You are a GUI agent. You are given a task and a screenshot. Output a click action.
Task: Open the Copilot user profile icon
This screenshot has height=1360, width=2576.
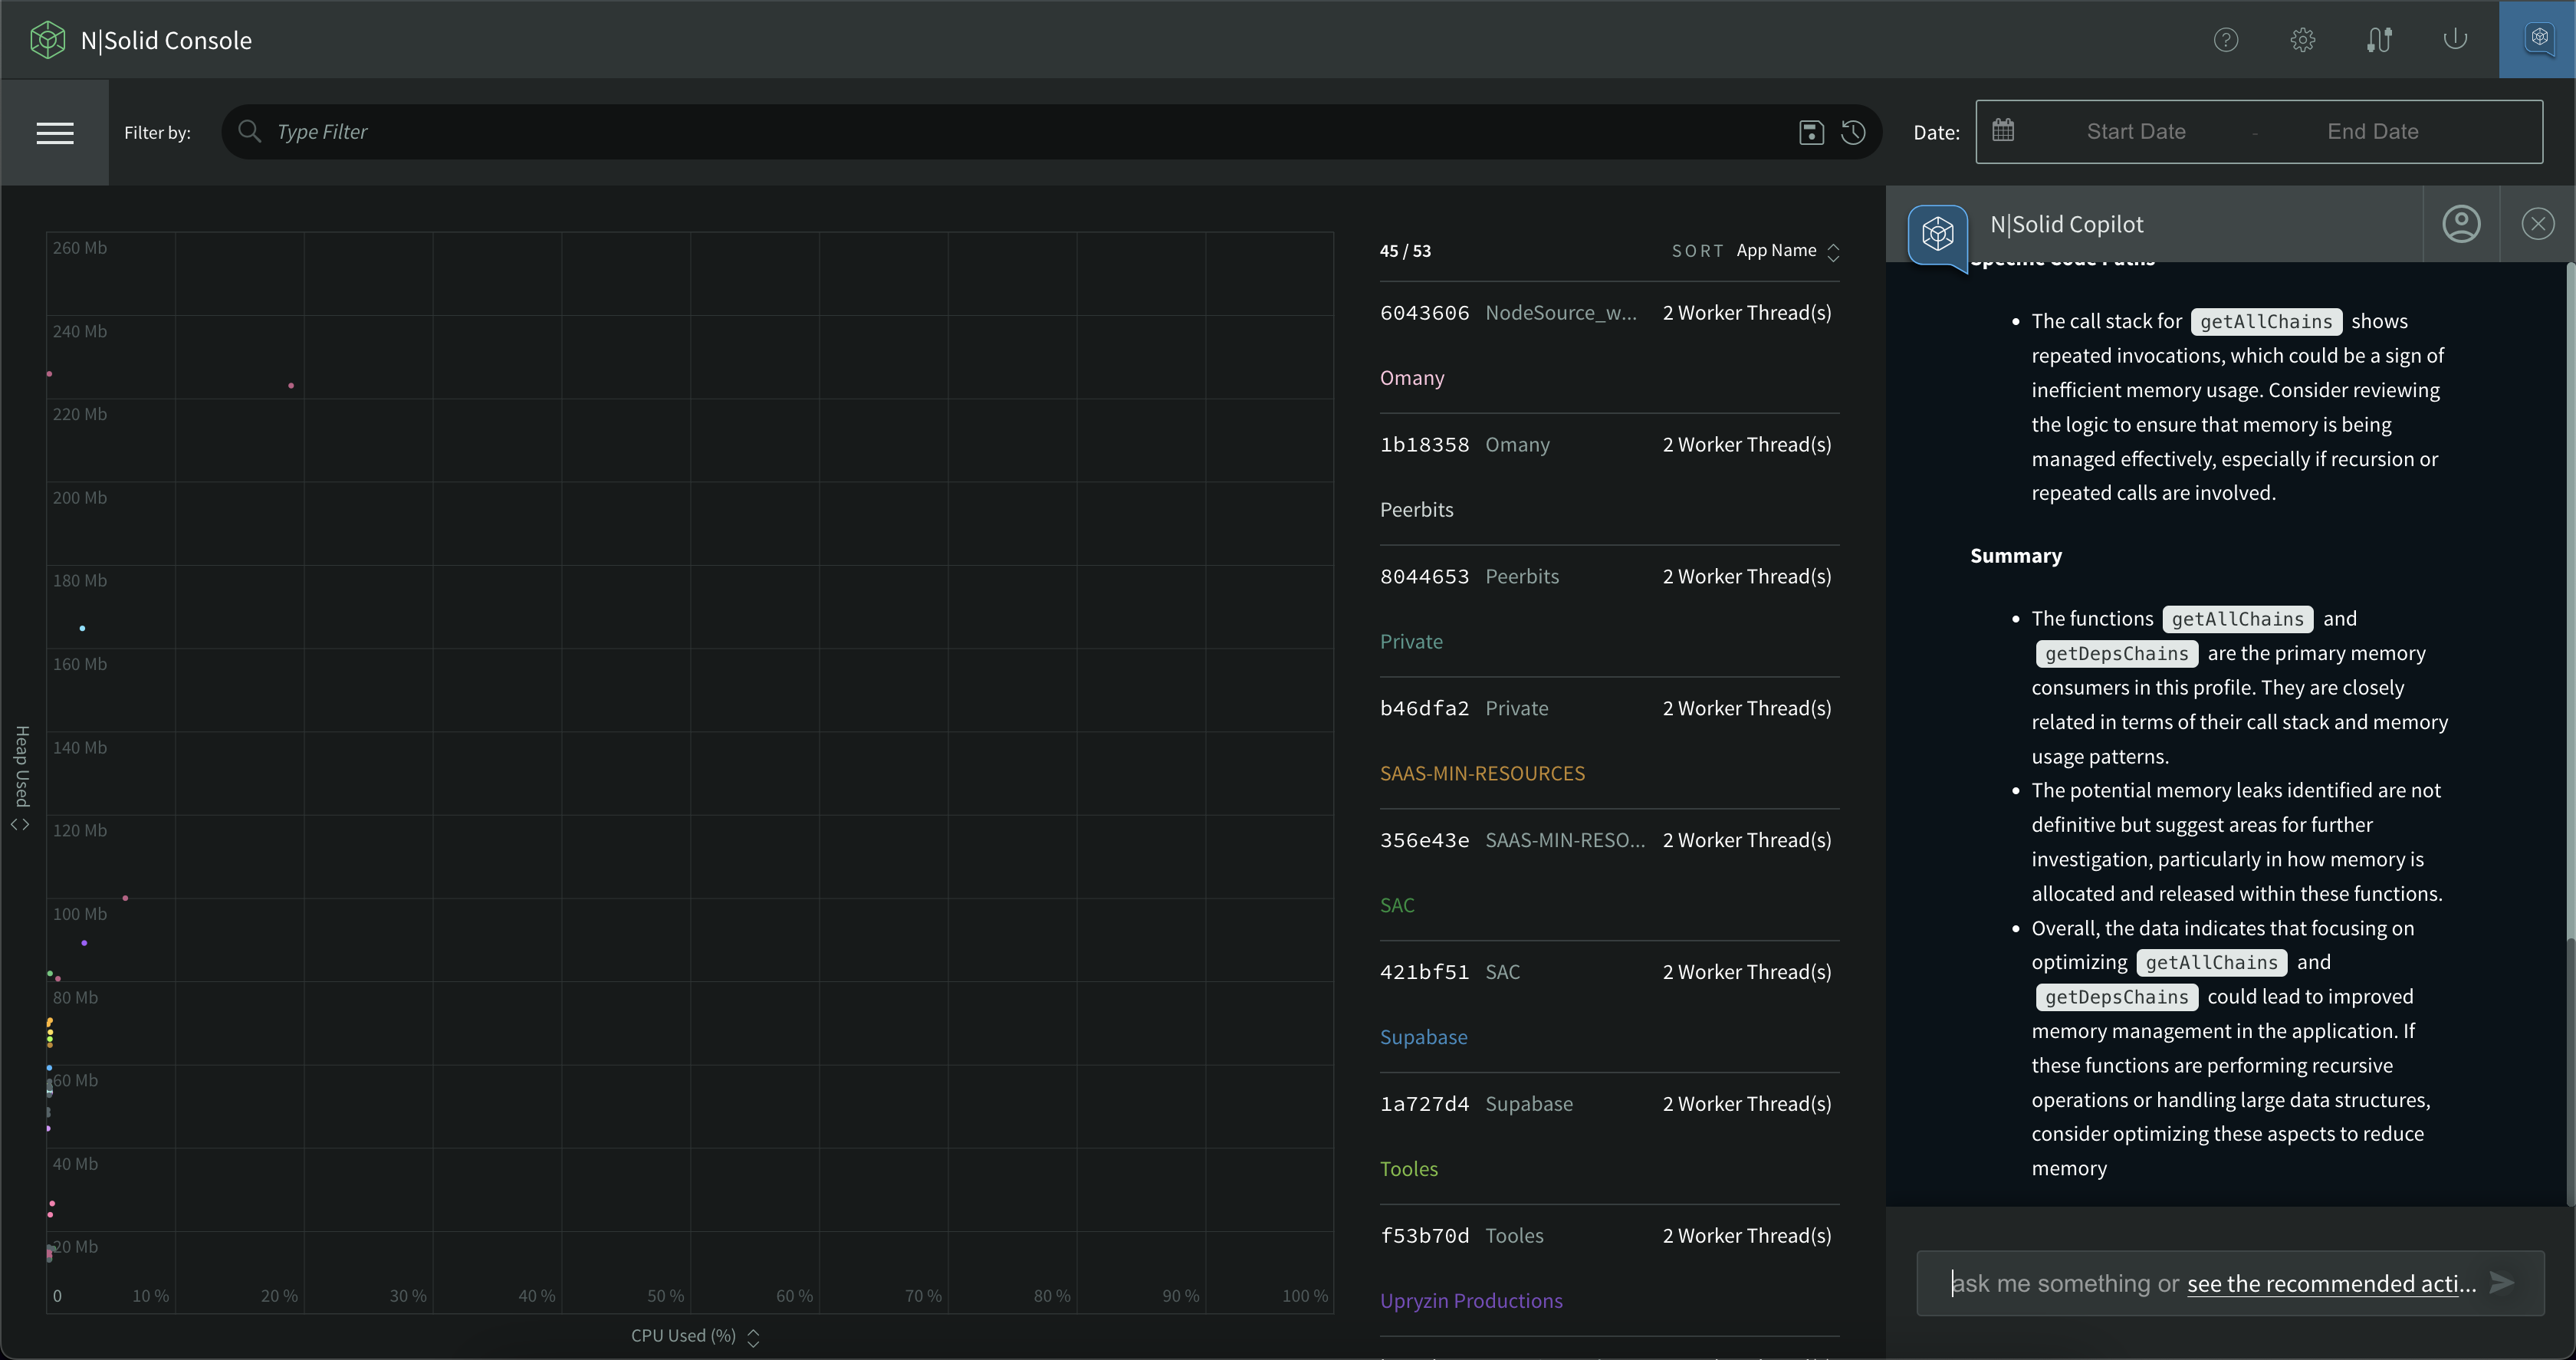[x=2461, y=224]
